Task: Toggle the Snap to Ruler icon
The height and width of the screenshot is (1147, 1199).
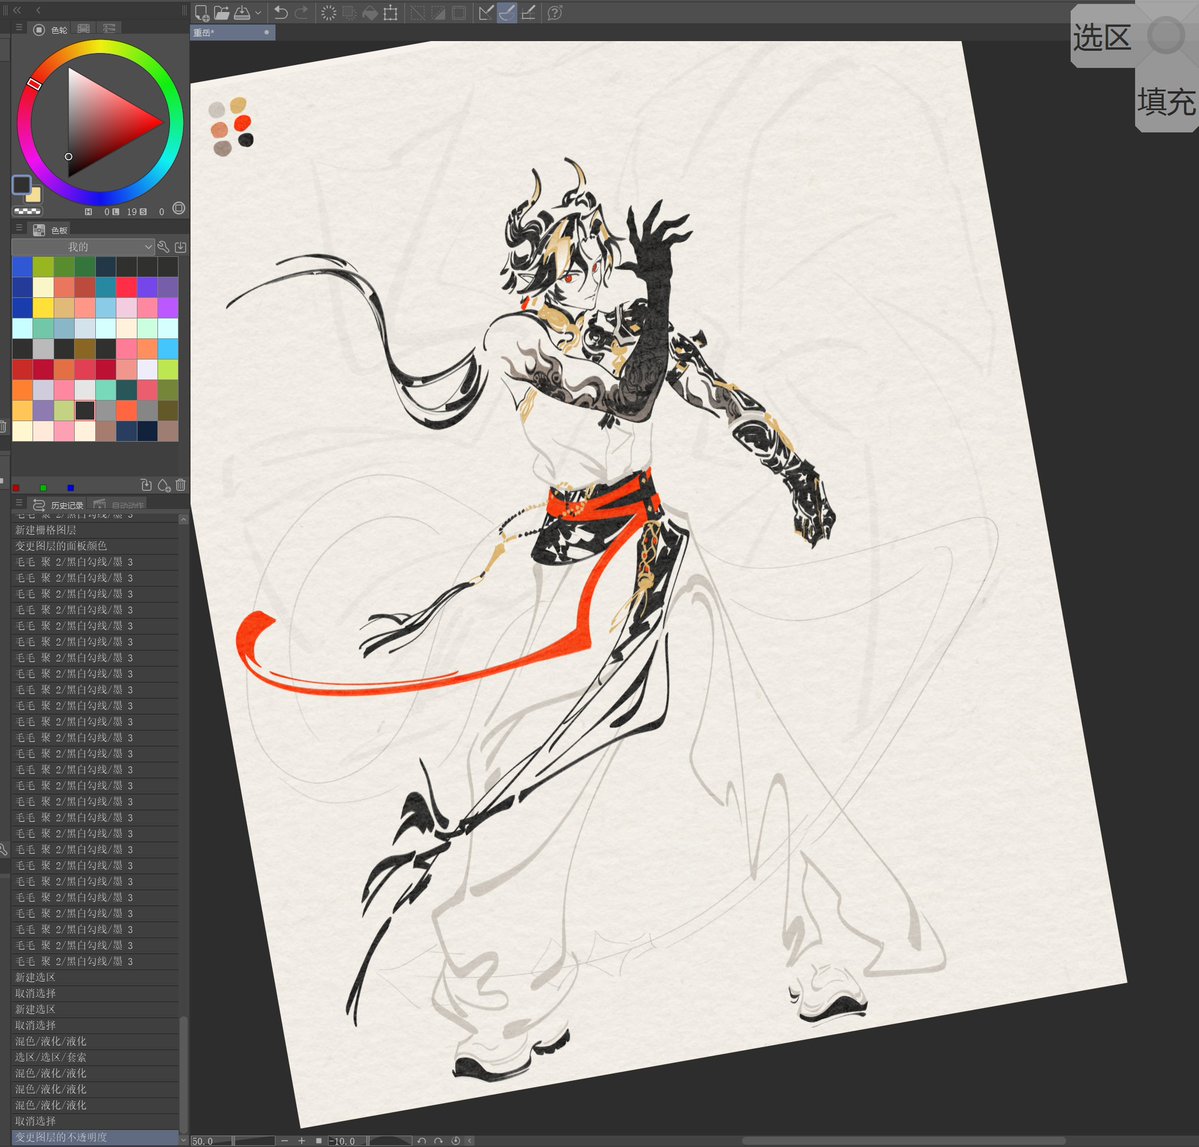Action: click(x=486, y=13)
